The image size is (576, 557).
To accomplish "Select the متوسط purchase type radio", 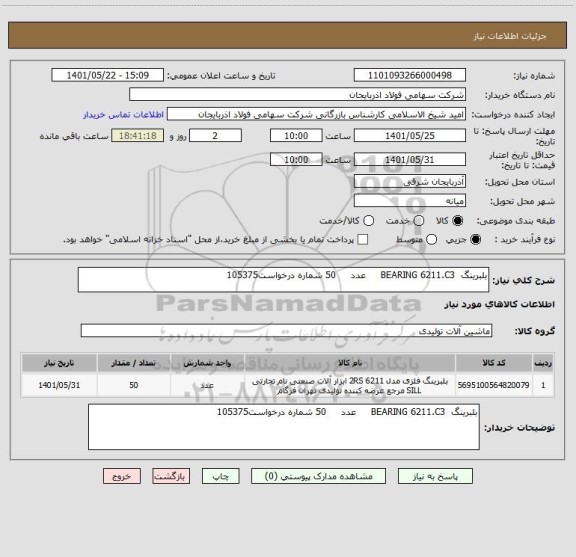I will 431,240.
